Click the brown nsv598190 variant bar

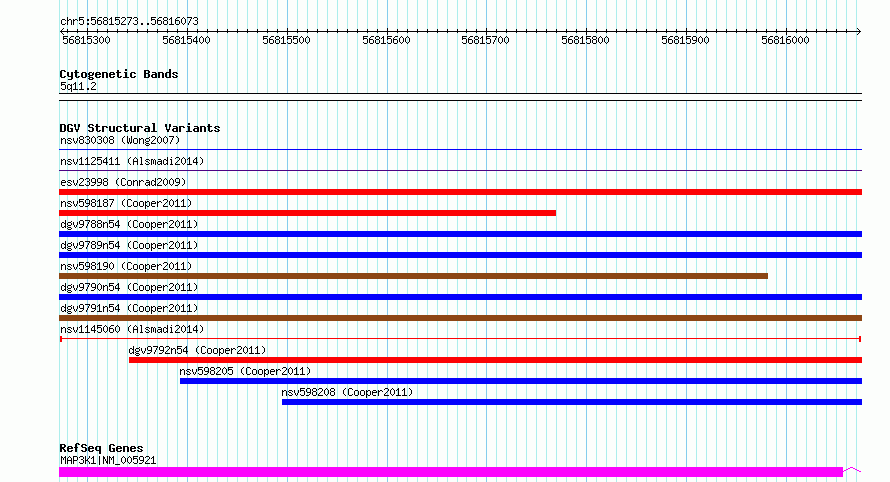click(x=413, y=276)
